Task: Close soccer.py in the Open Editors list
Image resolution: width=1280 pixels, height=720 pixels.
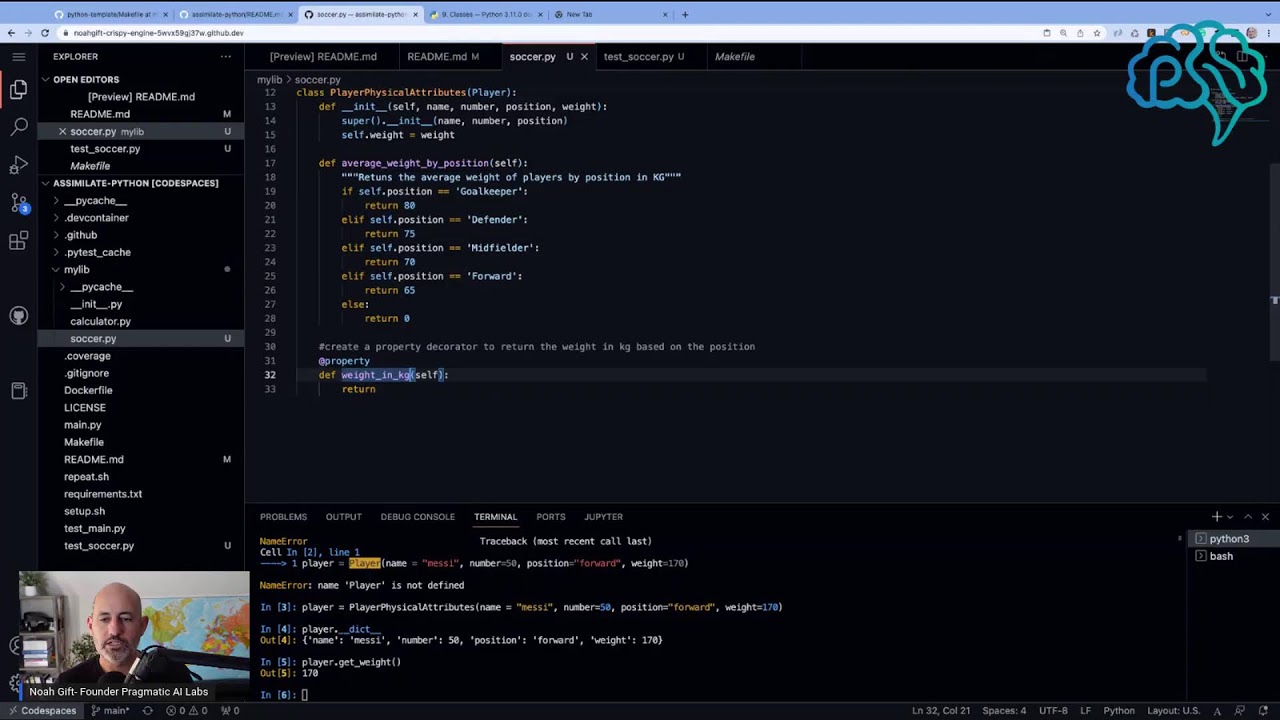Action: [x=62, y=131]
